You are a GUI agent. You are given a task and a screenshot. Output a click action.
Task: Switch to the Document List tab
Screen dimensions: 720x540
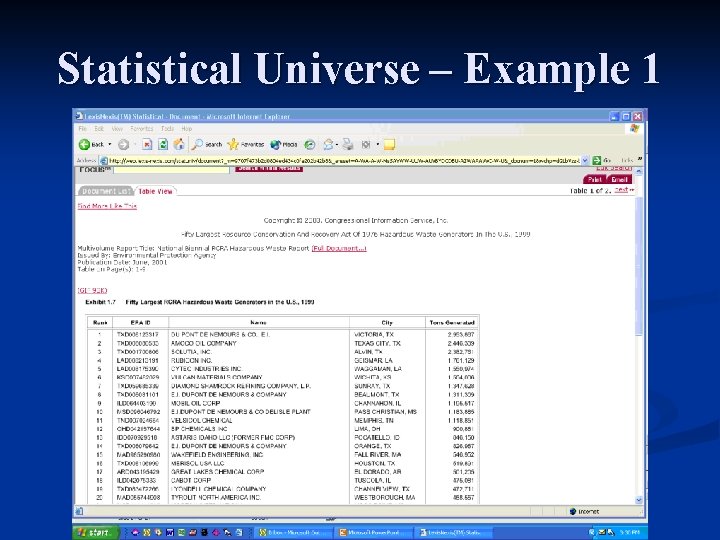tap(106, 191)
